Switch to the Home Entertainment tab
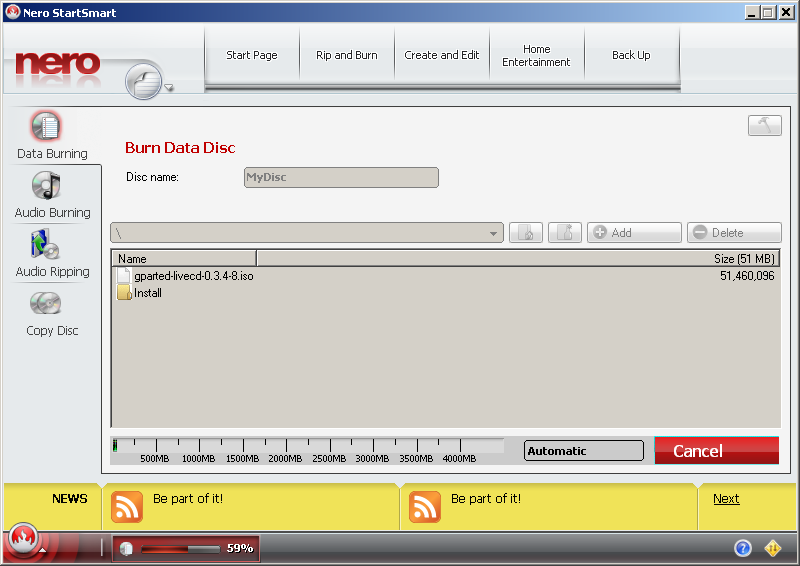Viewport: 800px width, 566px height. pos(536,55)
